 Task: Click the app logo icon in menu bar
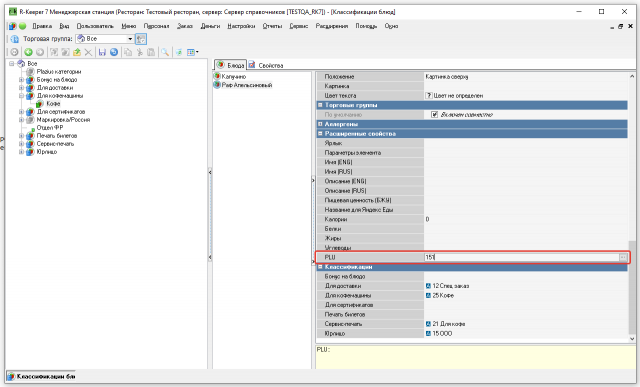click(13, 26)
